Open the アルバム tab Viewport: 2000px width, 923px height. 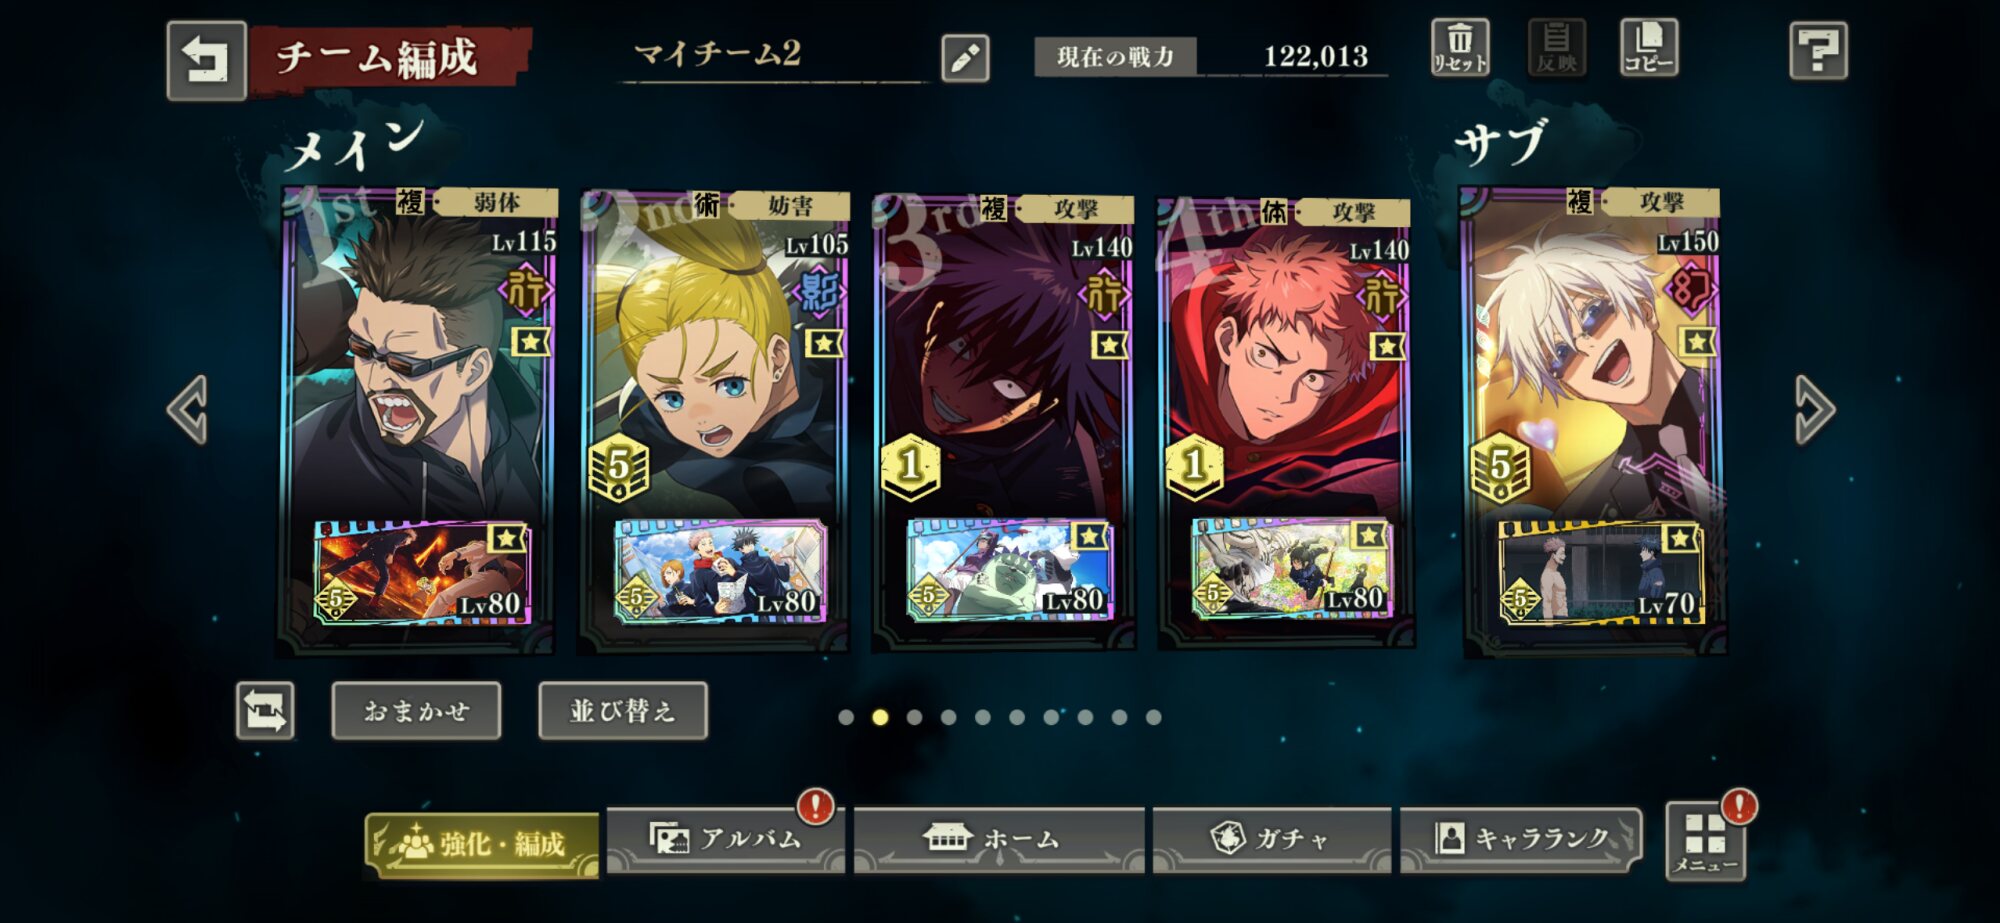click(x=726, y=840)
